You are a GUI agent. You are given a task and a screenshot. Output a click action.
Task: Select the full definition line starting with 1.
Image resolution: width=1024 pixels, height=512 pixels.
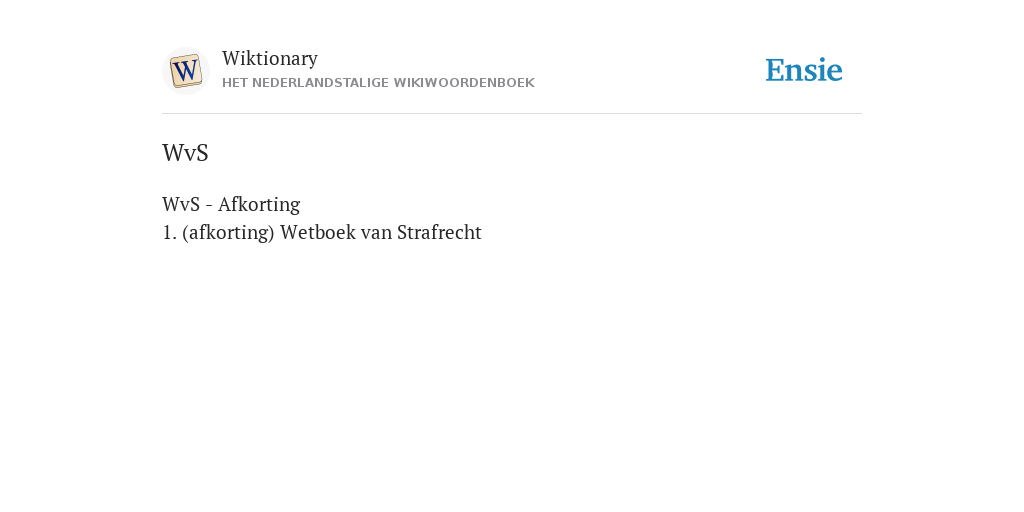point(322,232)
